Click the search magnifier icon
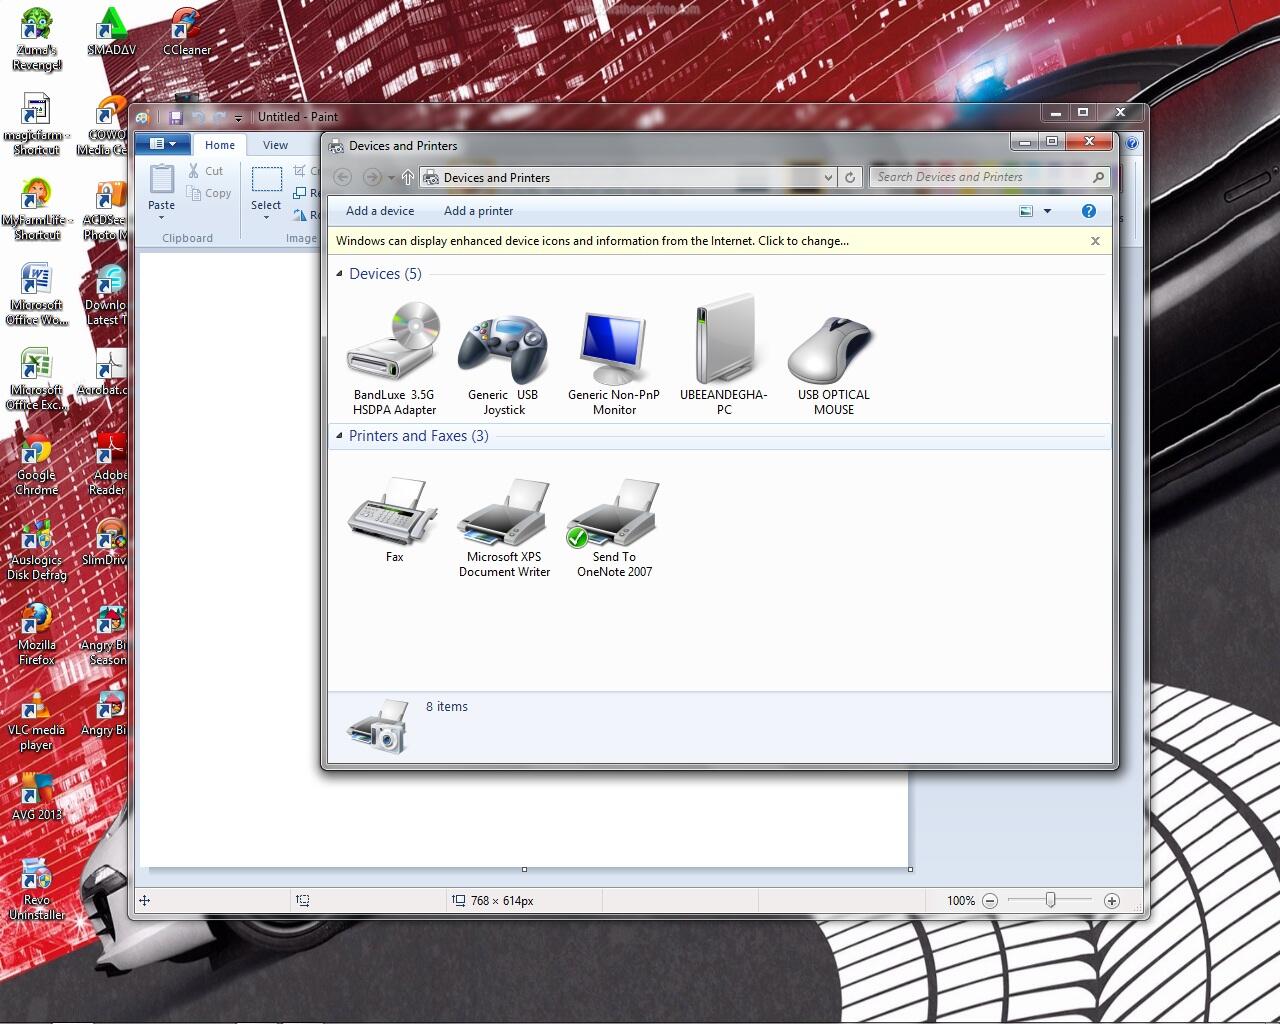 pos(1099,177)
